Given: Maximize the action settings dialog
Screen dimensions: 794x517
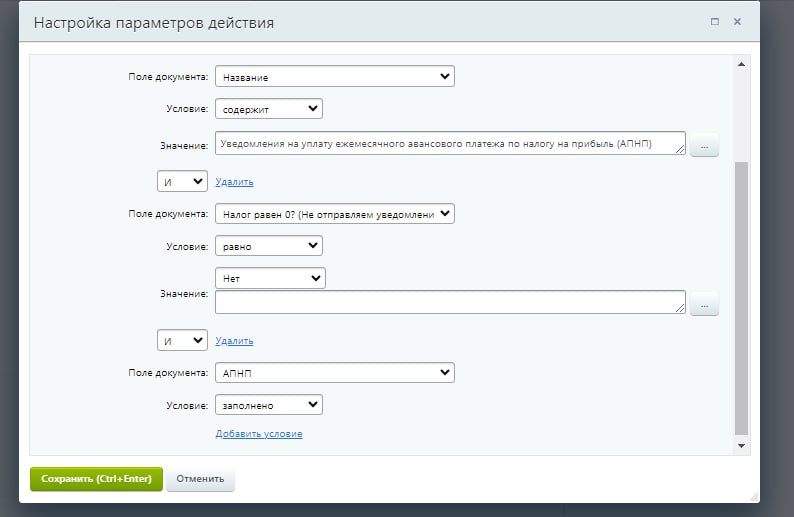Looking at the screenshot, I should pos(715,21).
